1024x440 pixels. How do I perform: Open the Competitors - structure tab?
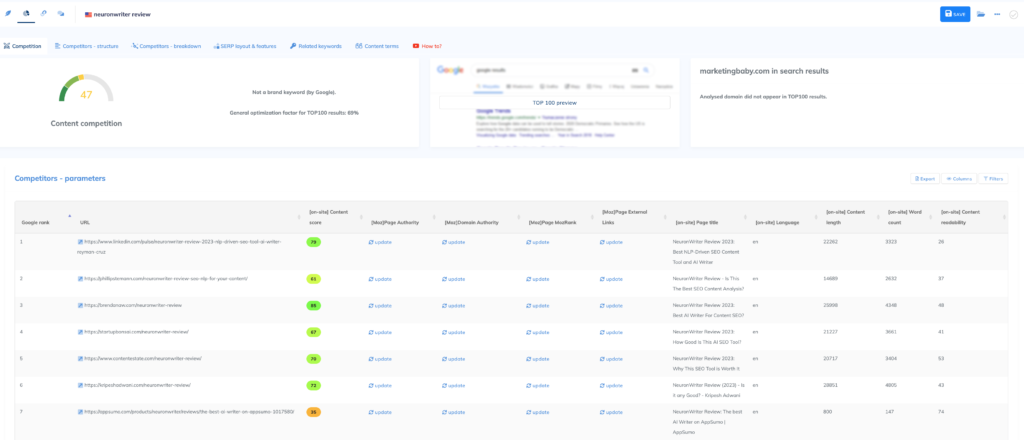pos(86,46)
